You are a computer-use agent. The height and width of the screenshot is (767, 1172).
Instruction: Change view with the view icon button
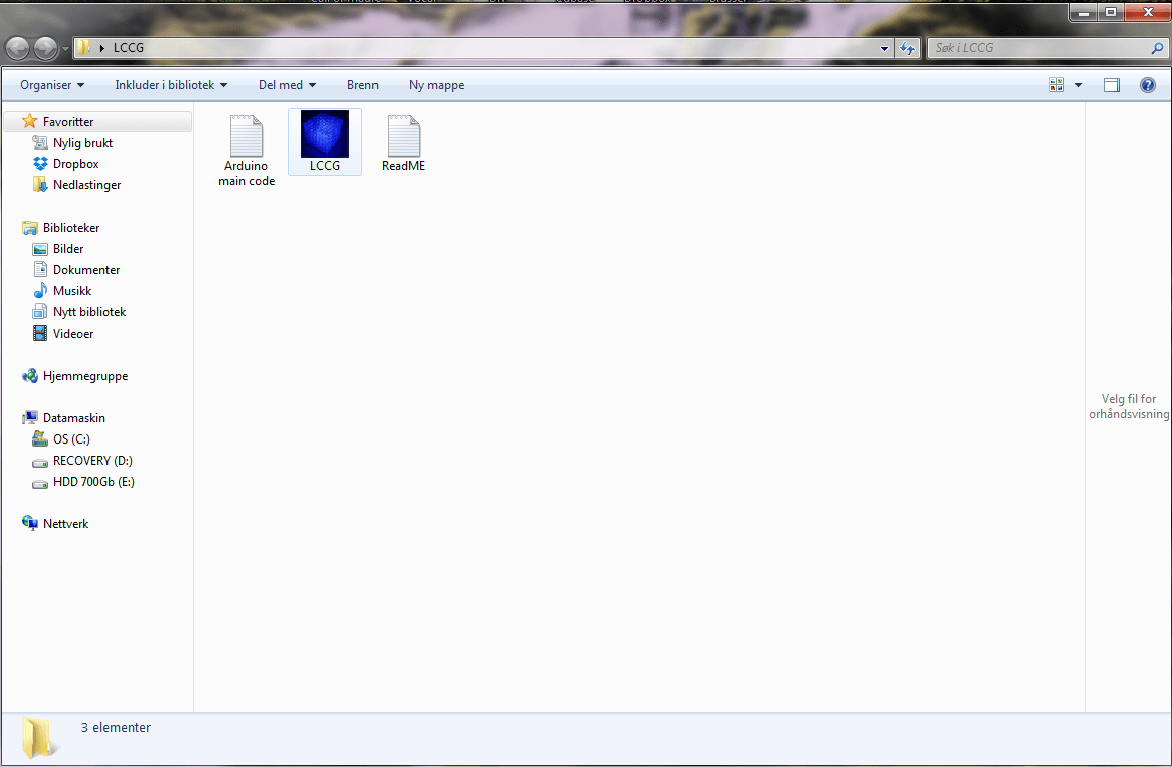pos(1056,85)
